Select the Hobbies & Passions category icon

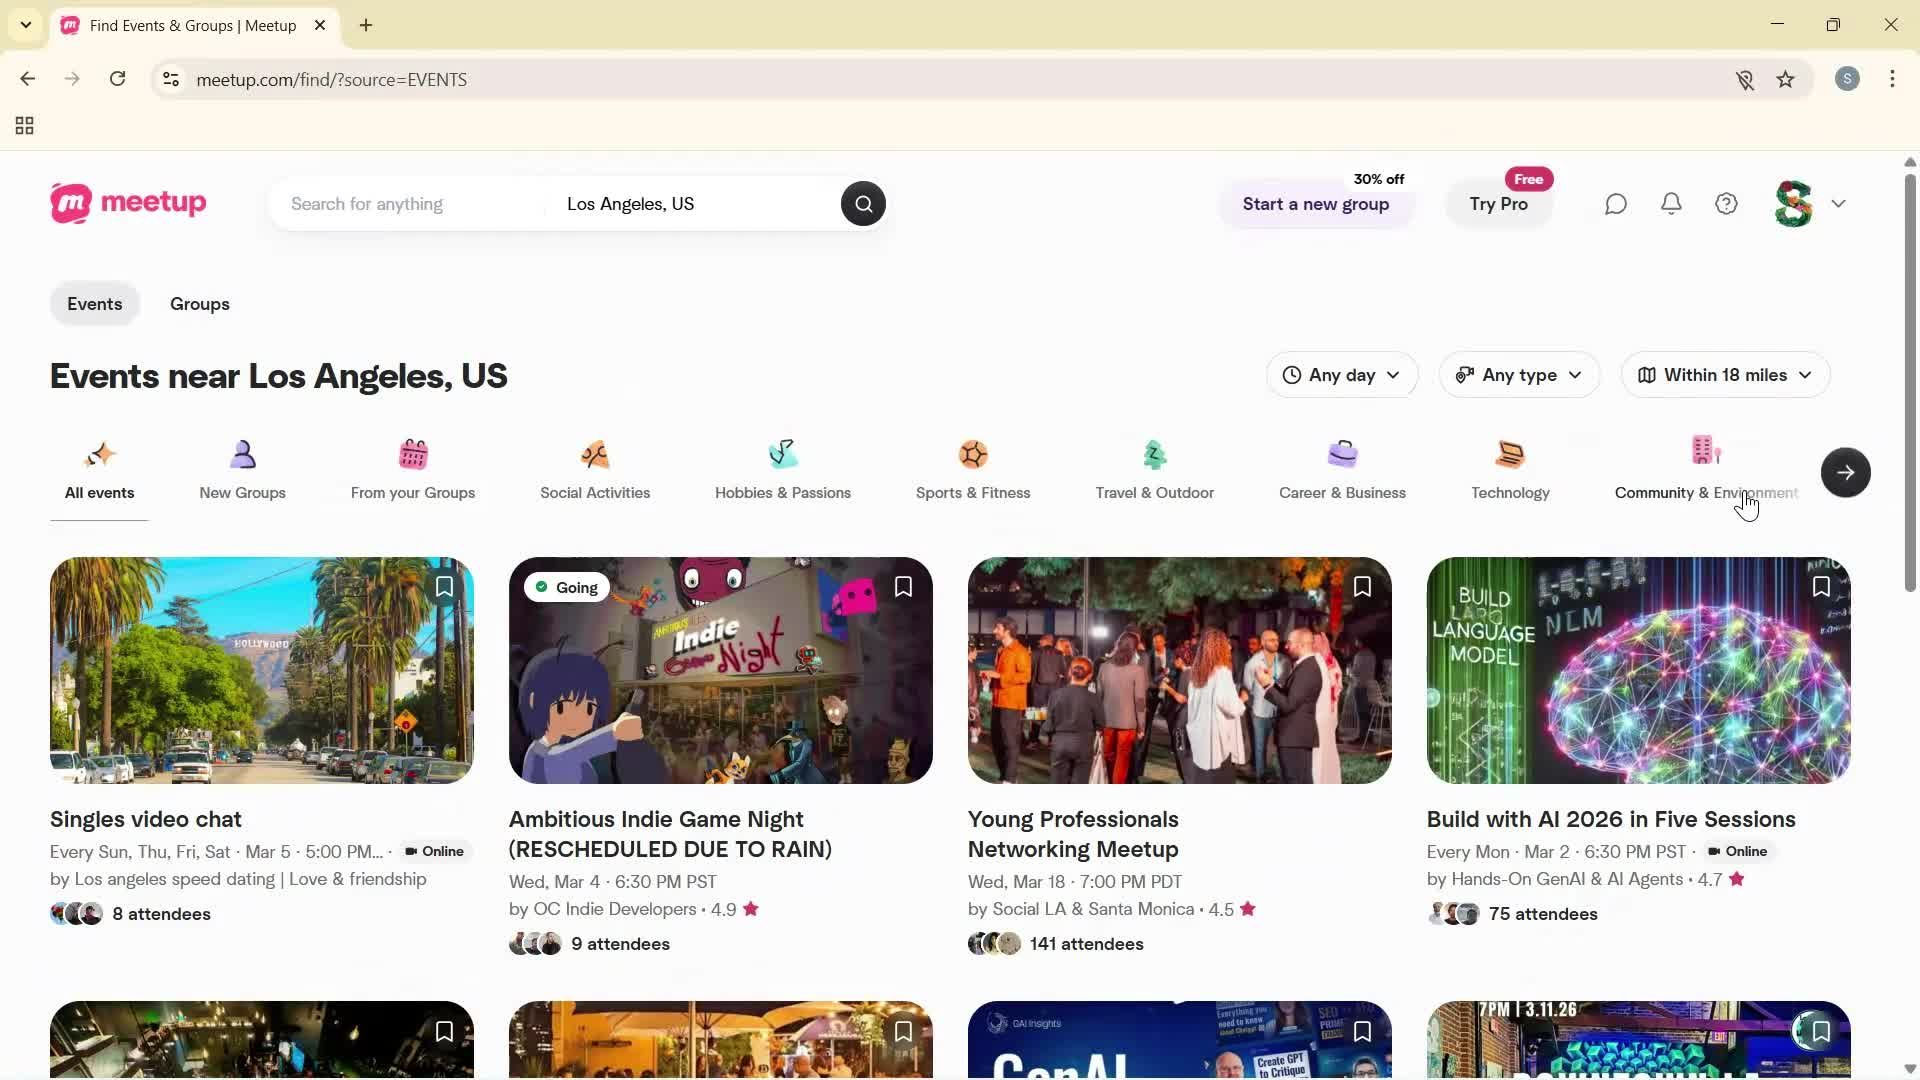783,455
